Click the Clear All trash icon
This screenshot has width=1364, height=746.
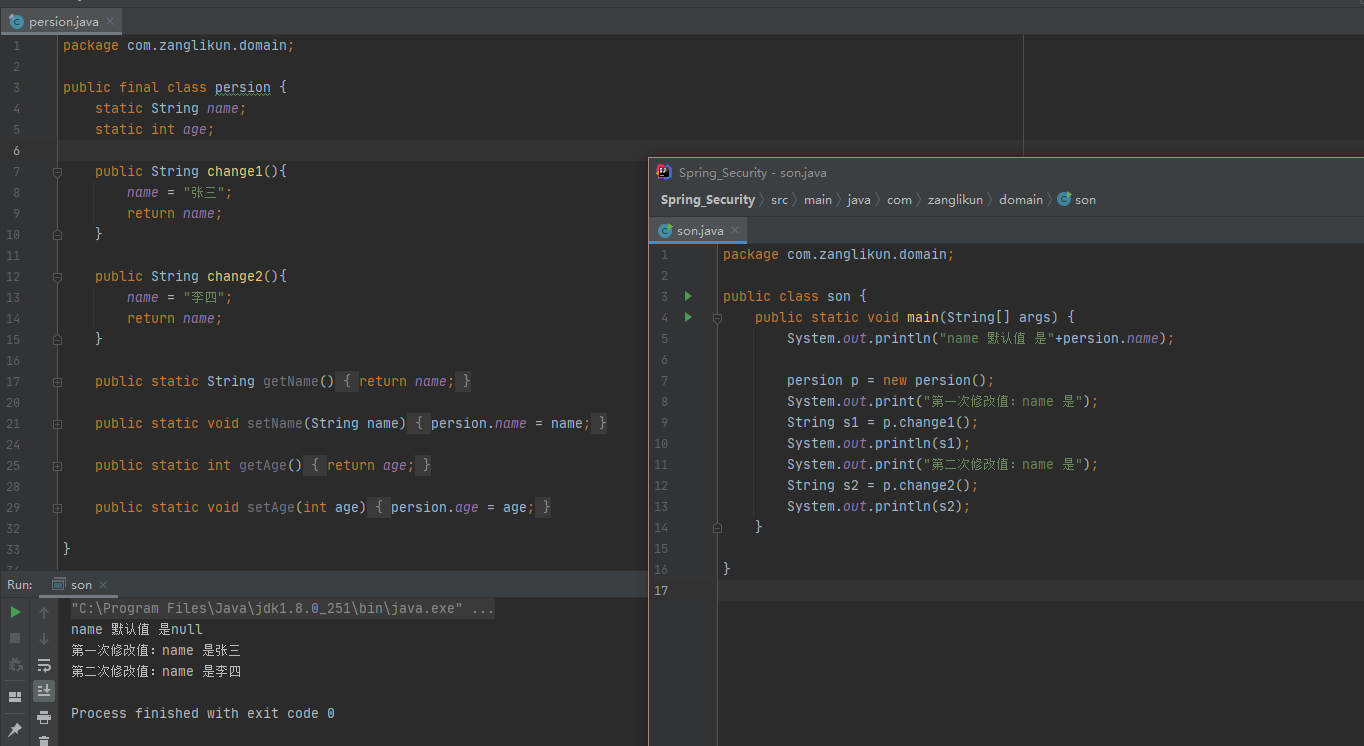tap(44, 741)
